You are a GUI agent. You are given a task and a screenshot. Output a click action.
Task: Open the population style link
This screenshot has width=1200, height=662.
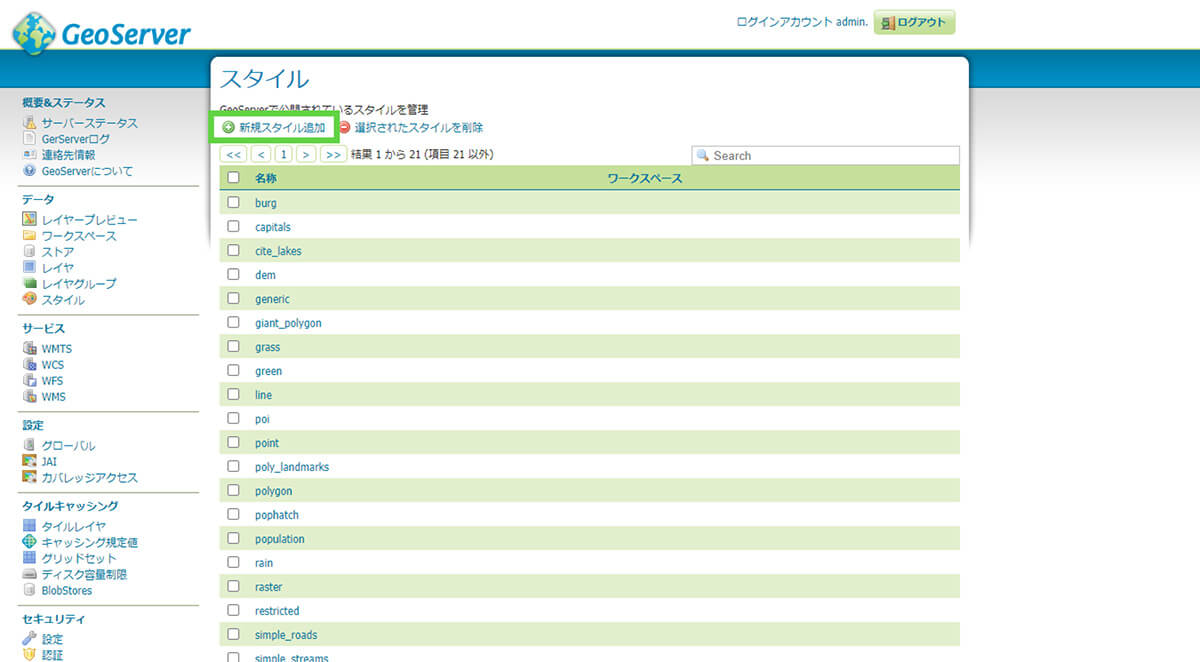point(280,539)
